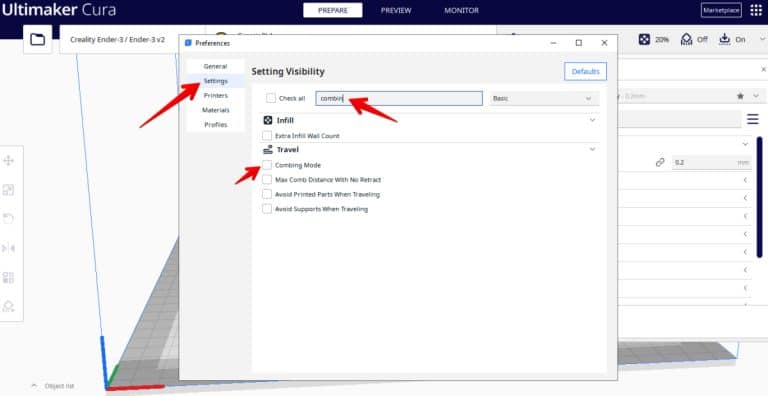Click the setting visibility search field
The width and height of the screenshot is (768, 396).
coord(399,99)
